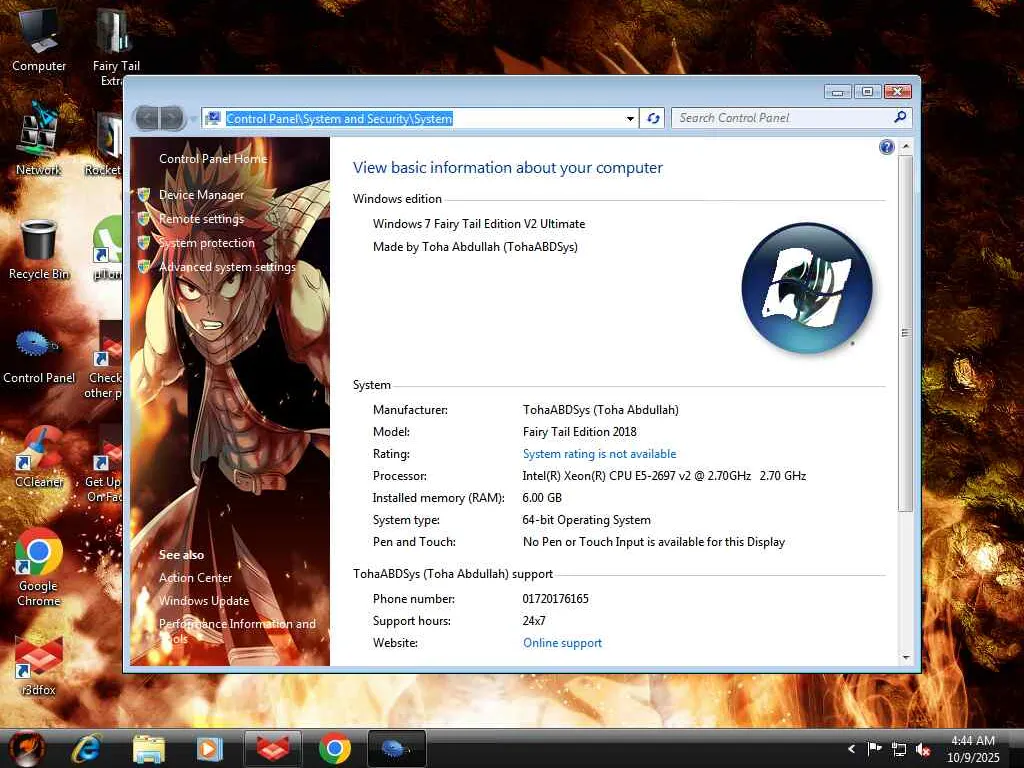Click the Manufacturer TohaABDSys value
Screen dimensions: 1024x768
tap(601, 410)
